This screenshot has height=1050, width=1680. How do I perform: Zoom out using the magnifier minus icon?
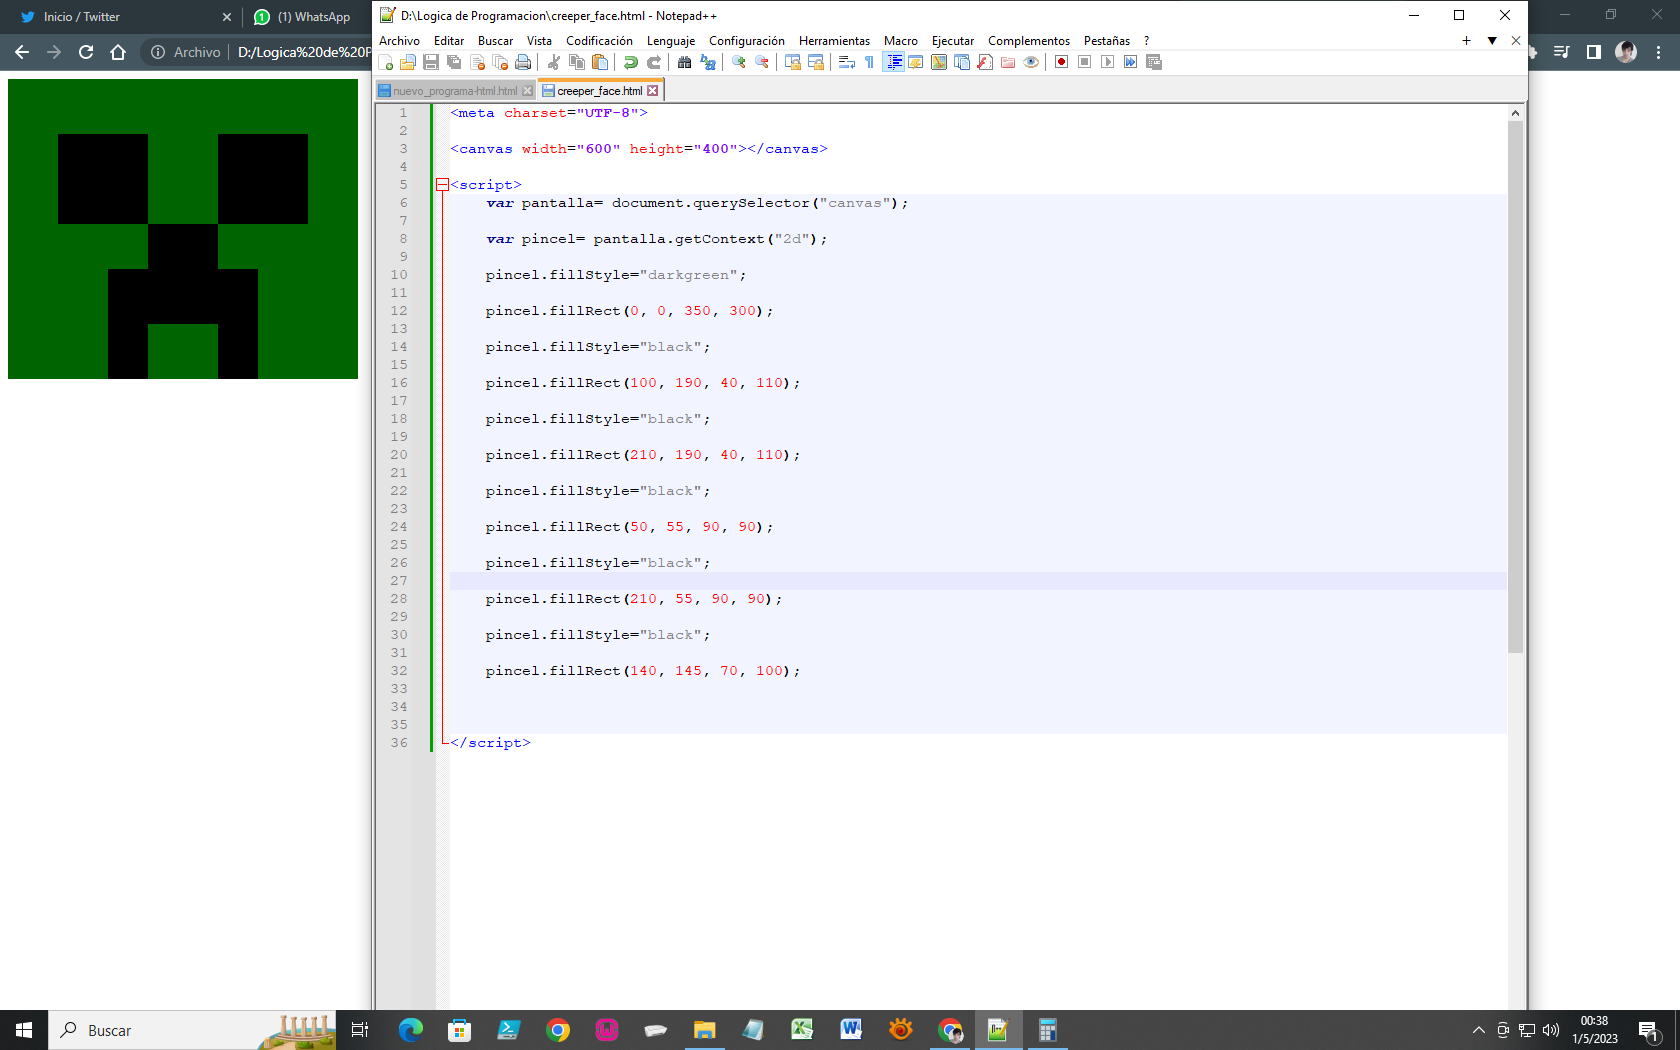[762, 62]
